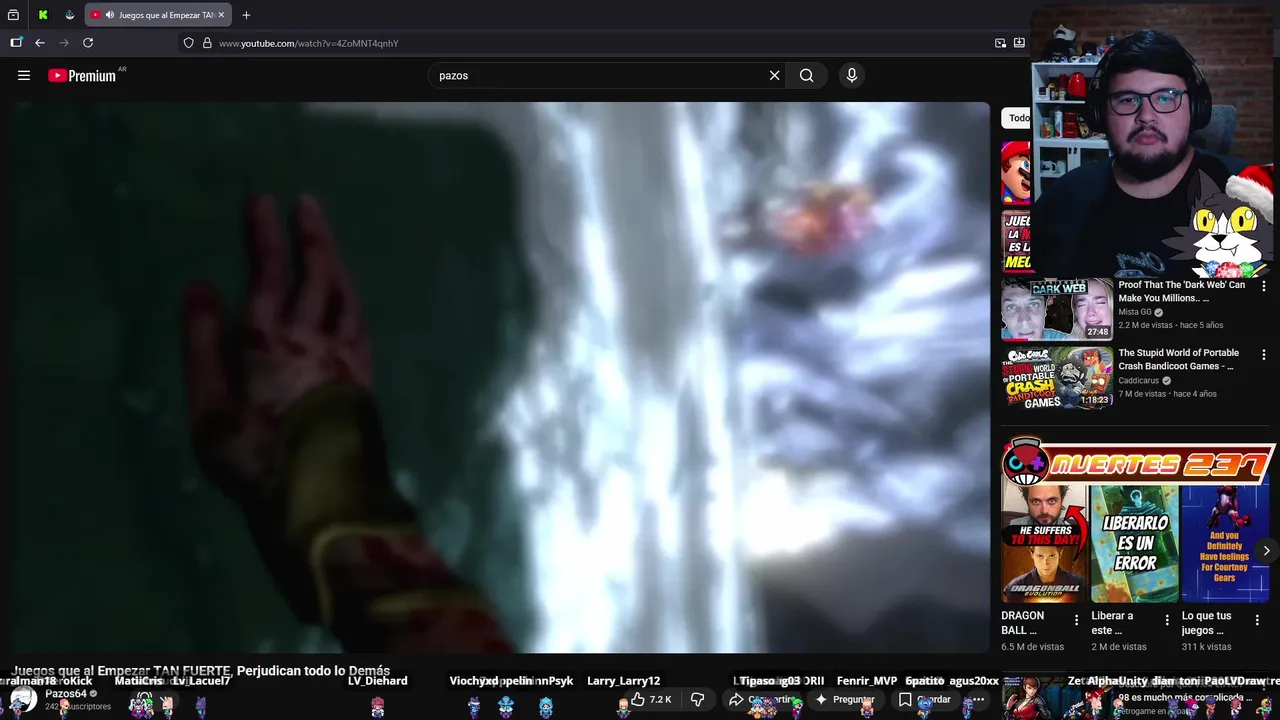Open the YouTube hamburger guide menu
Screen dimensions: 1280x720
click(x=24, y=75)
